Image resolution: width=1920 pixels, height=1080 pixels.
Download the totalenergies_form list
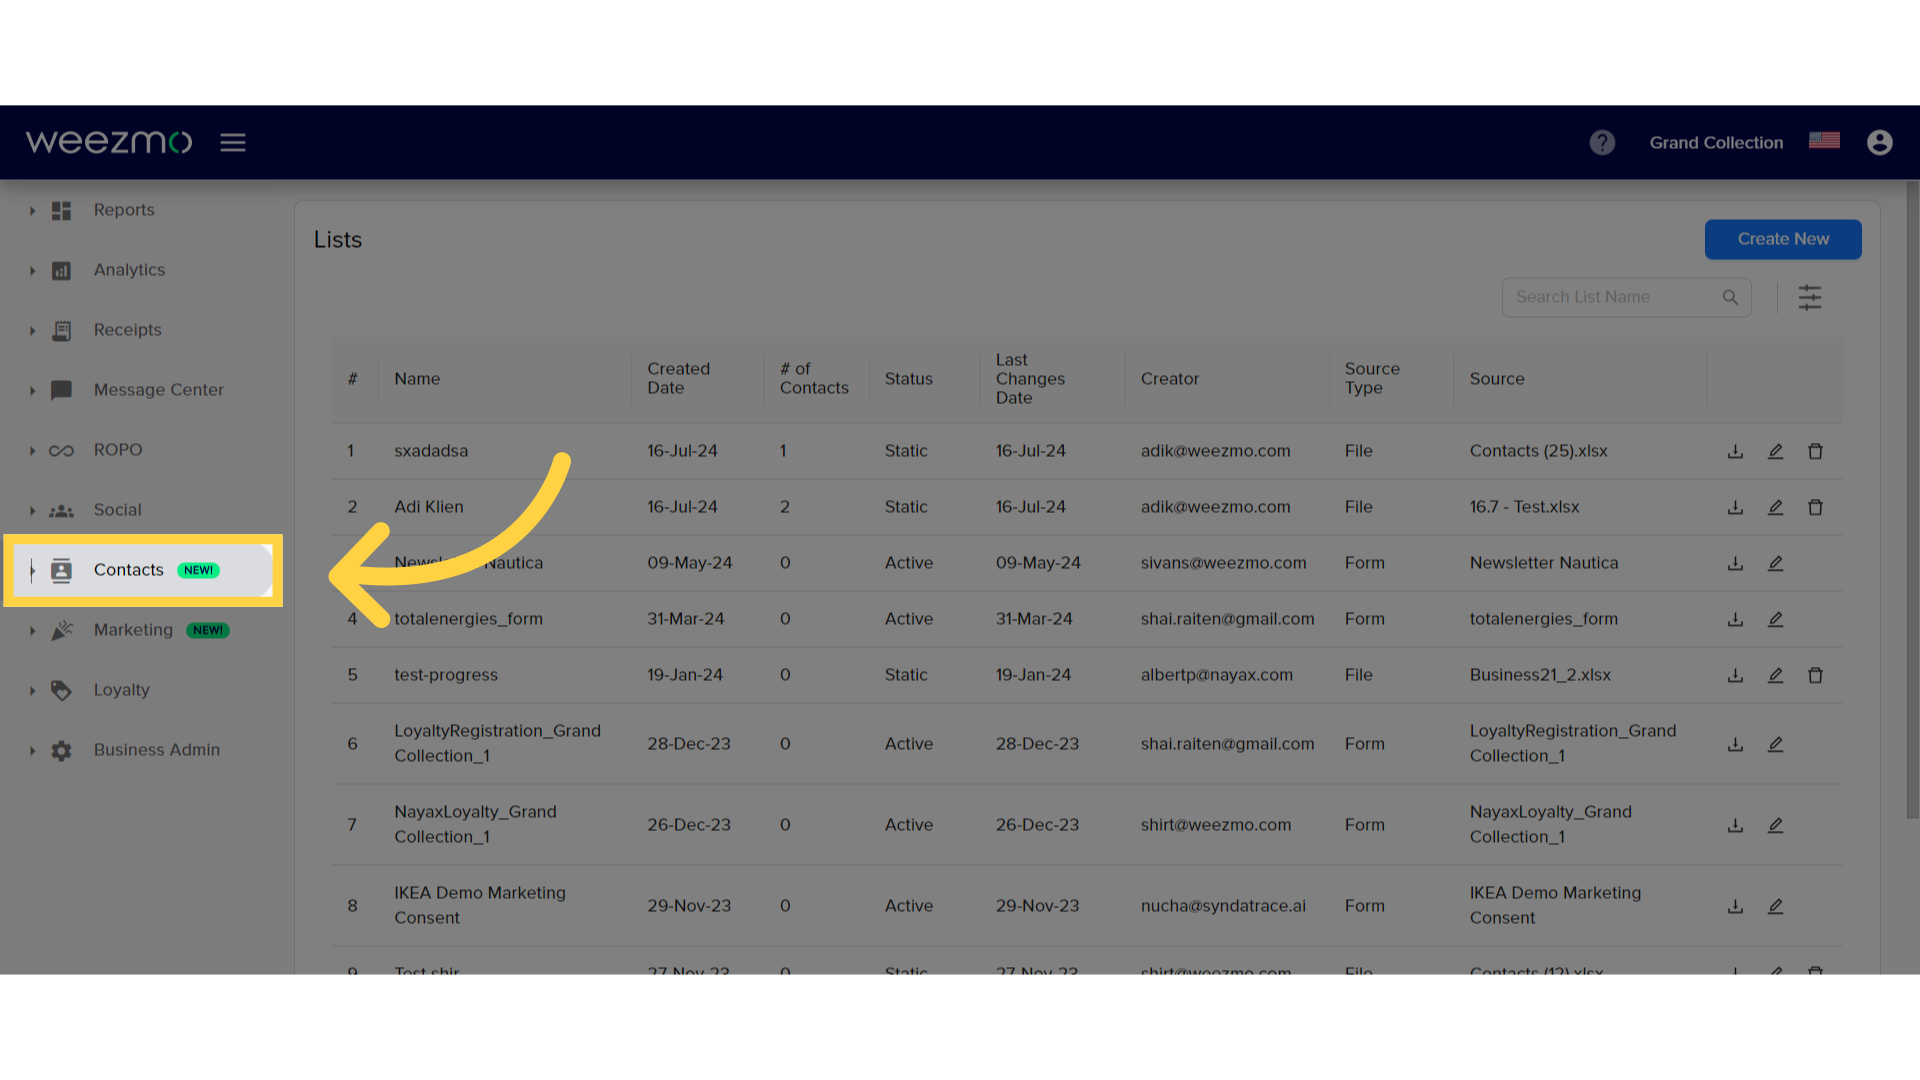1735,619
